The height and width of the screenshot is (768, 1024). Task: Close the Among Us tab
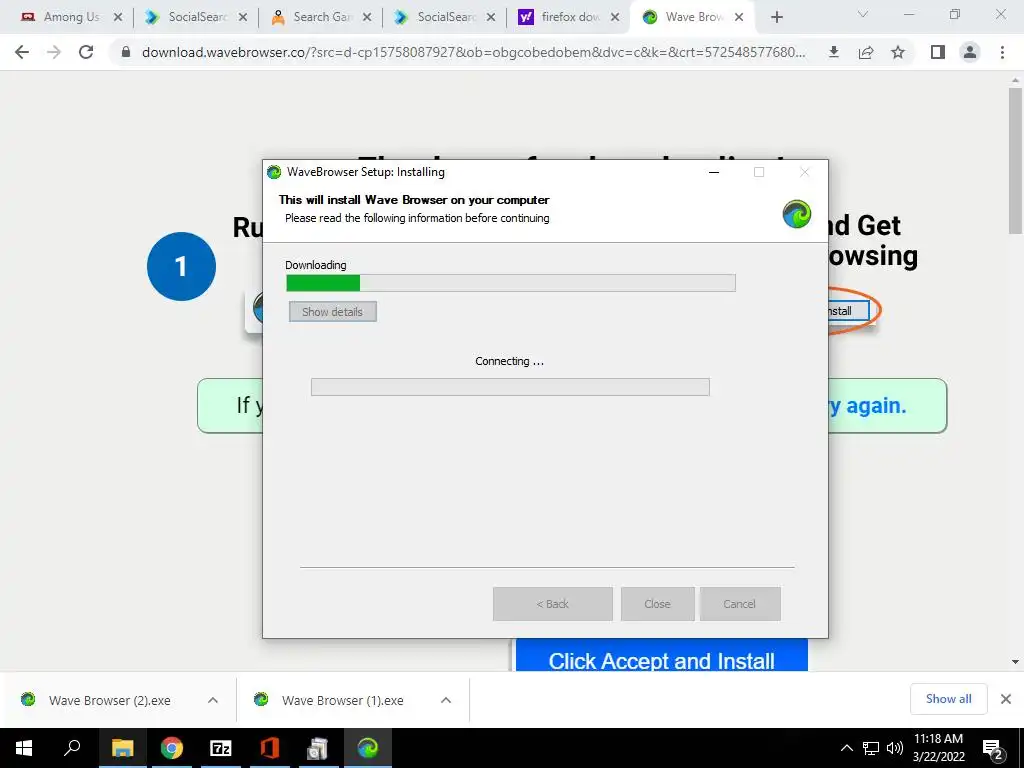[x=118, y=17]
